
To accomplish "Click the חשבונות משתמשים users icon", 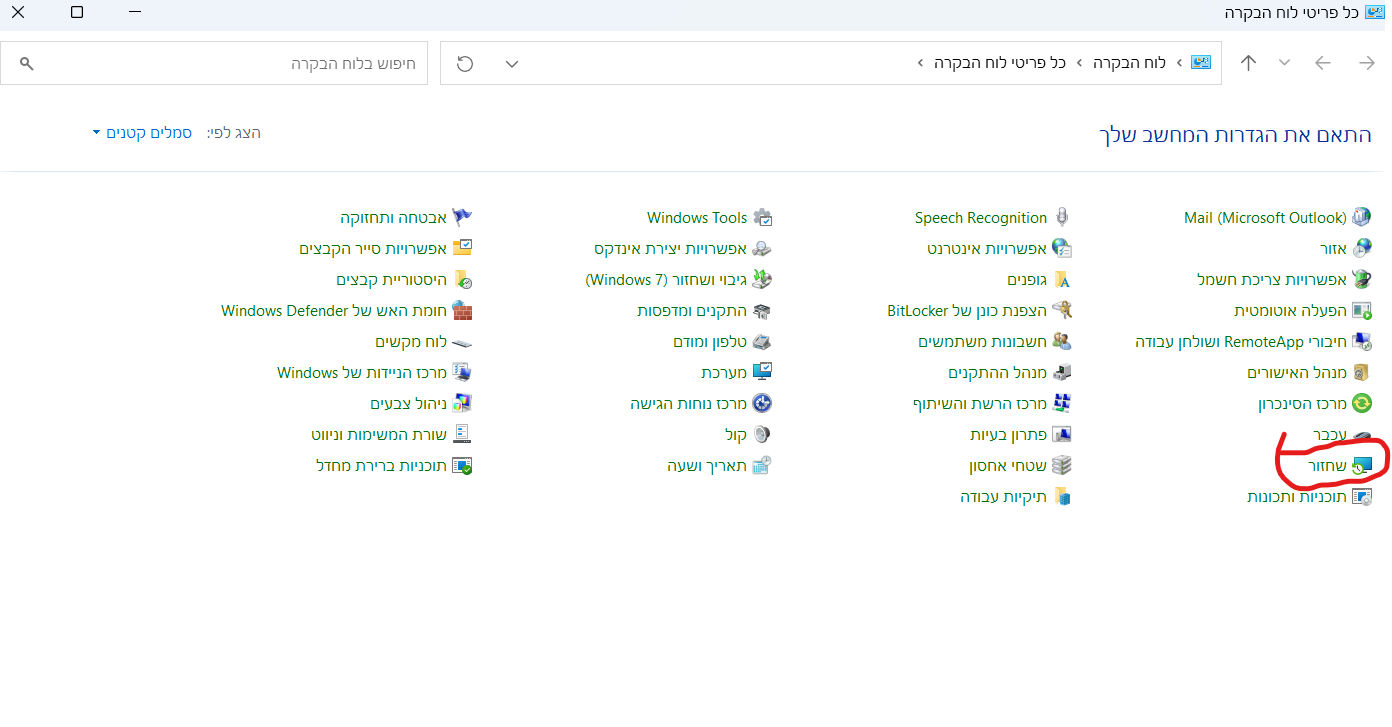I will pos(1062,342).
